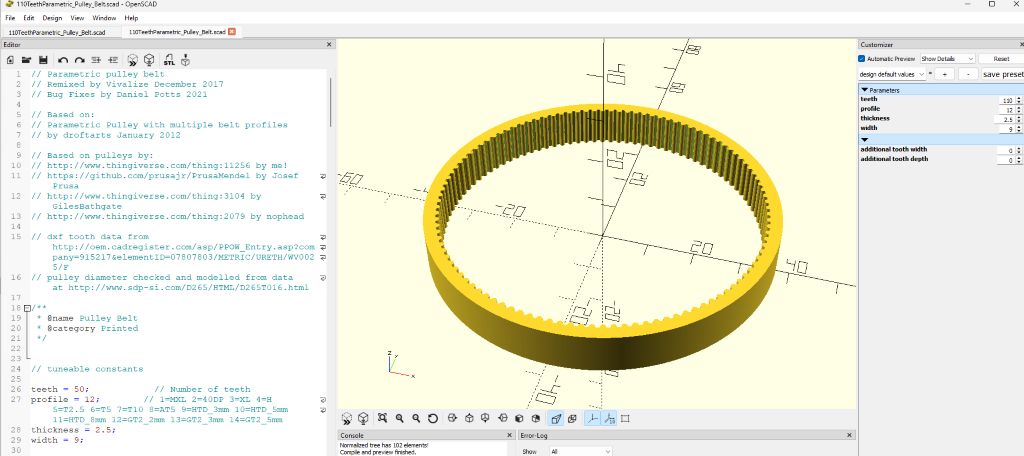Viewport: 1024px width, 456px height.
Task: Click the New file icon in editor toolbar
Action: pyautogui.click(x=10, y=60)
